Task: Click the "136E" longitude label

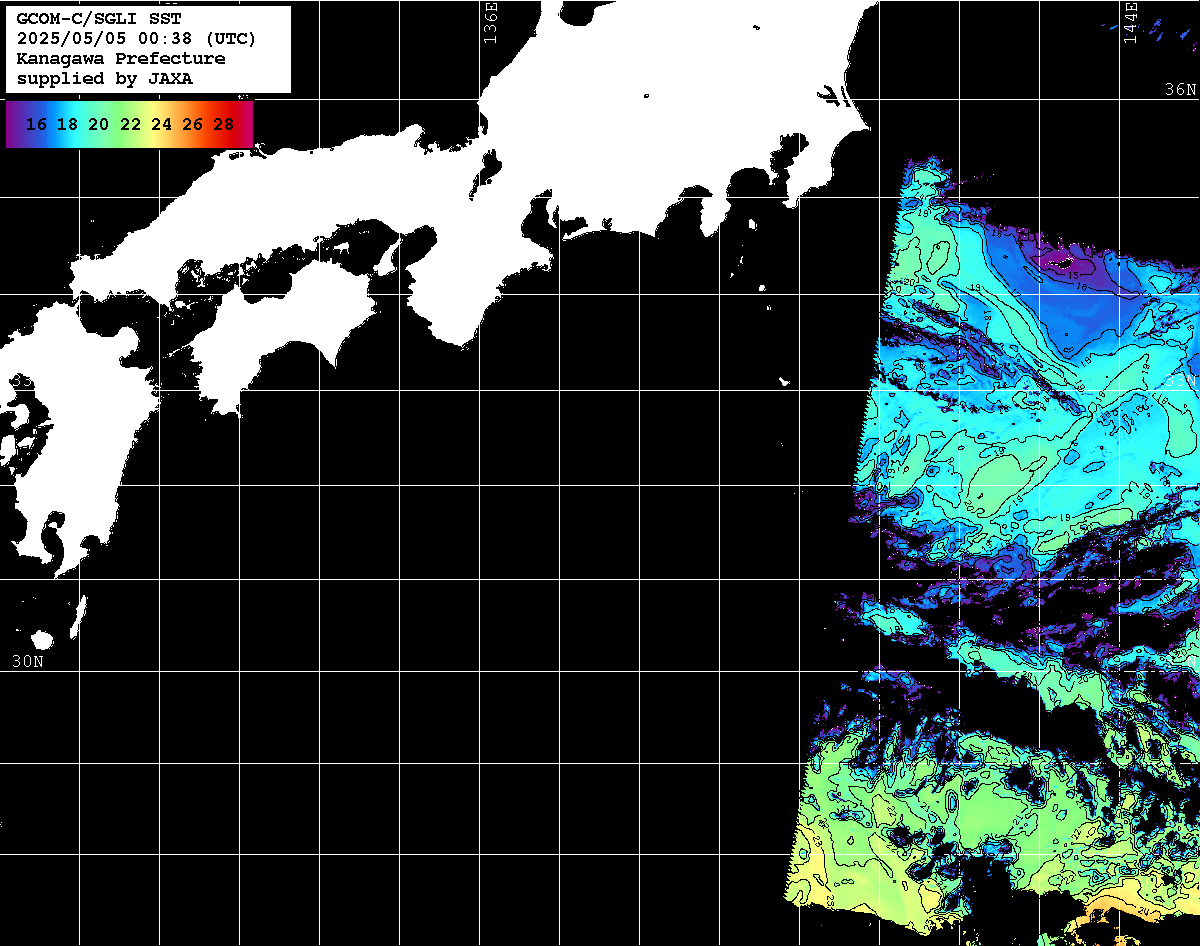Action: tap(490, 22)
